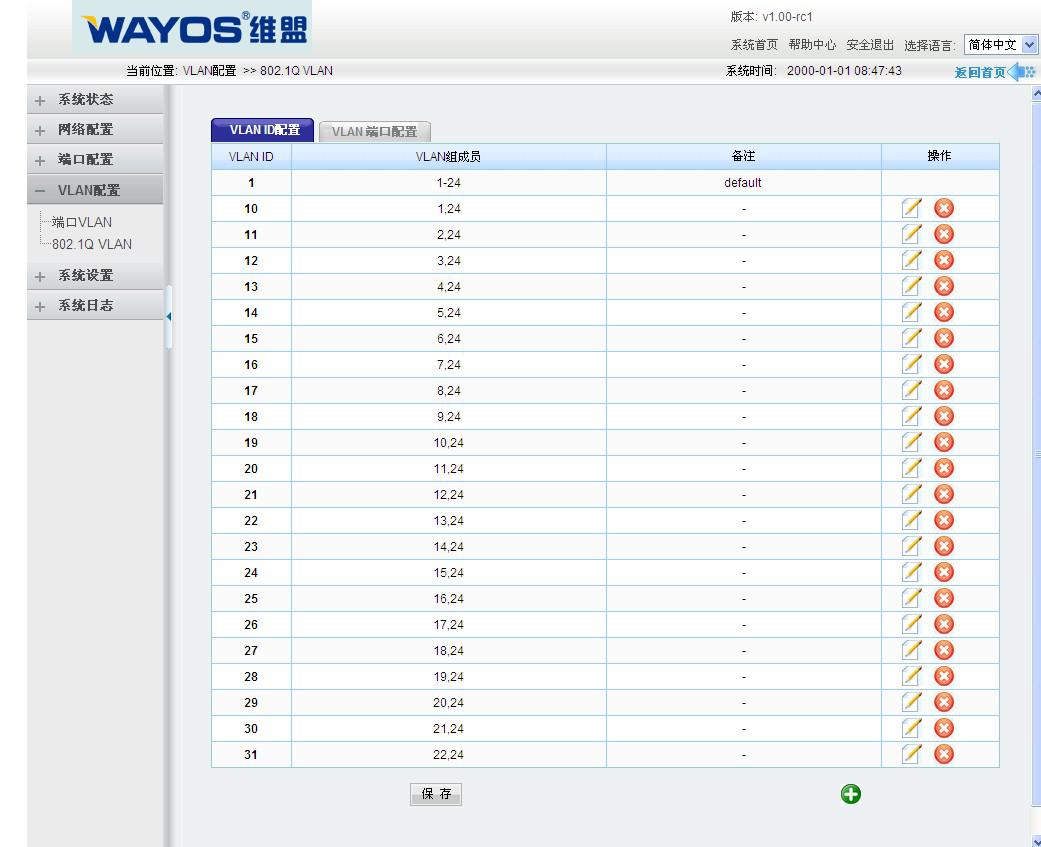The height and width of the screenshot is (847, 1041).
Task: Open 端口VLAN in the sidebar tree
Action: click(82, 222)
